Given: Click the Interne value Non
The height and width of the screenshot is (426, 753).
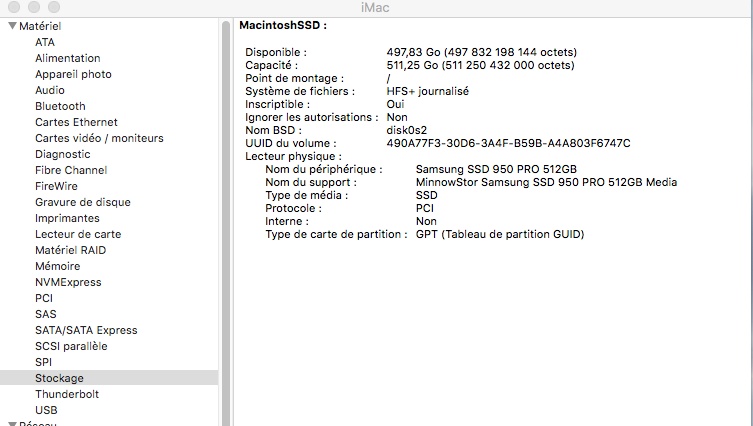Looking at the screenshot, I should click(x=426, y=221).
